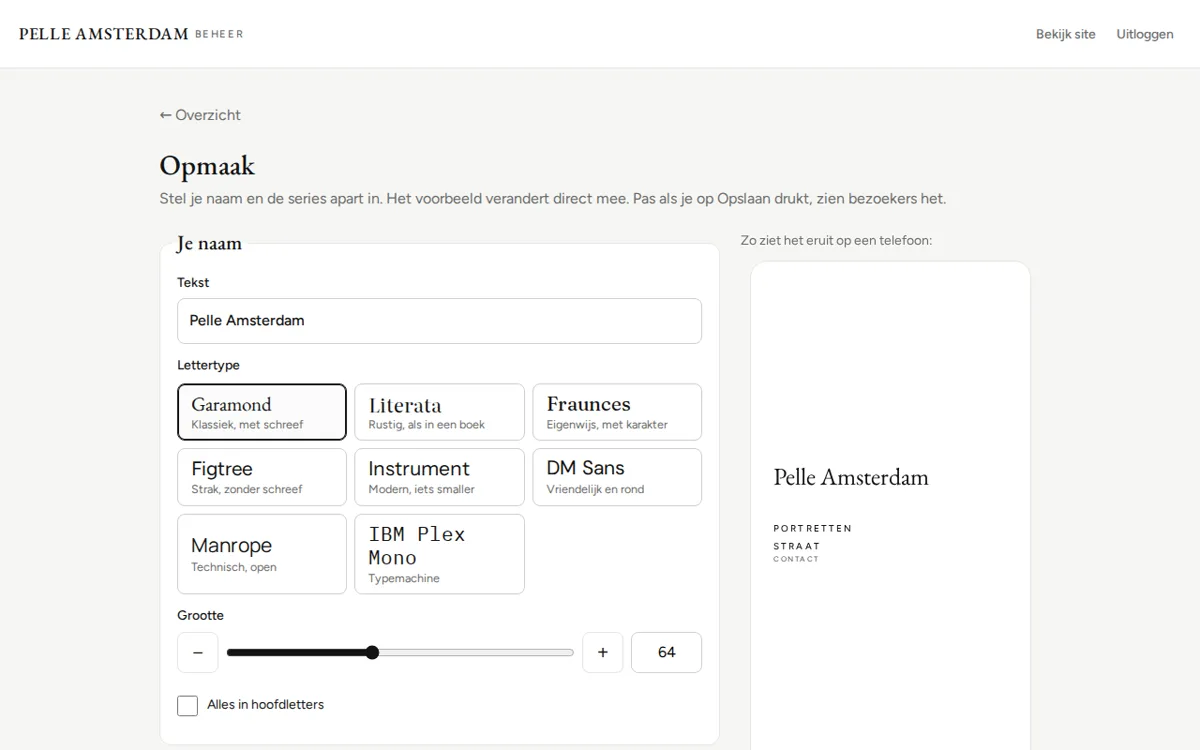Enable the Alles in hoofdletters checkbox
The image size is (1200, 750).
[x=187, y=706]
